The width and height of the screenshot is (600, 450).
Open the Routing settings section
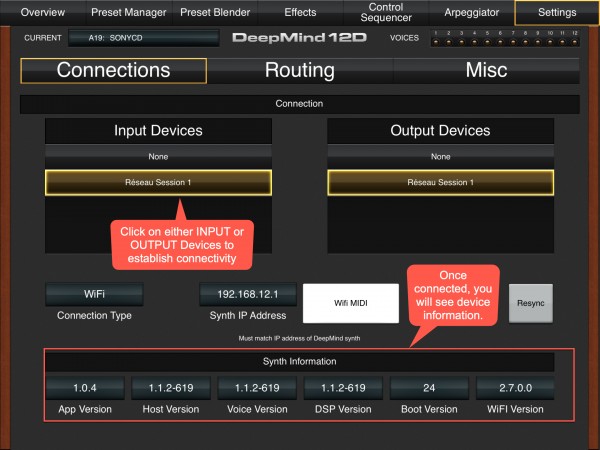point(300,70)
